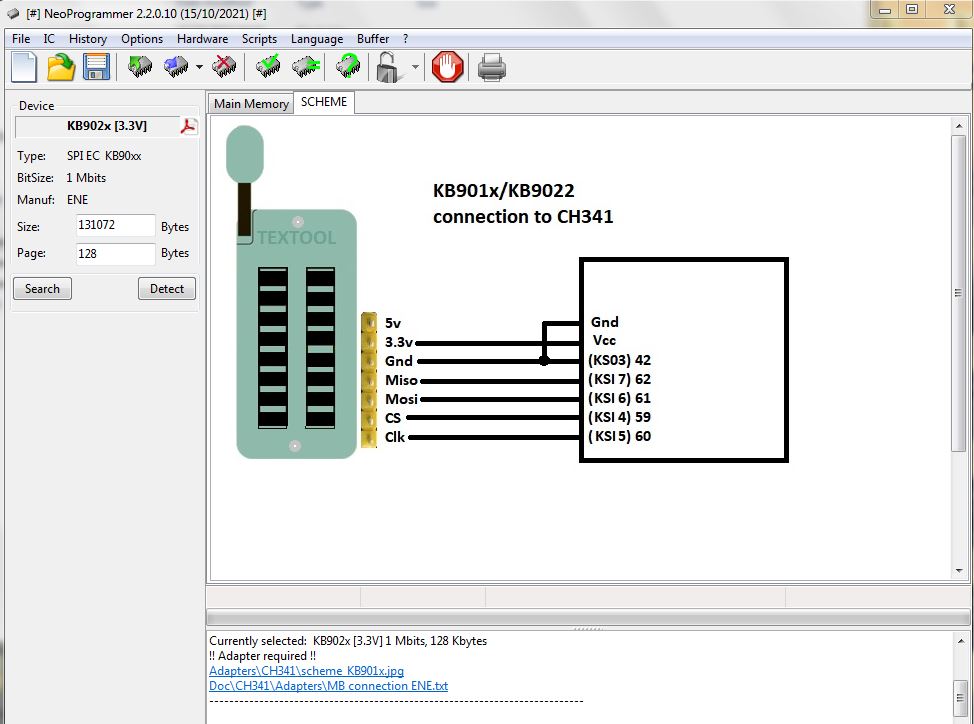Open the PDF datasheet icon beside KB902x

(x=188, y=126)
